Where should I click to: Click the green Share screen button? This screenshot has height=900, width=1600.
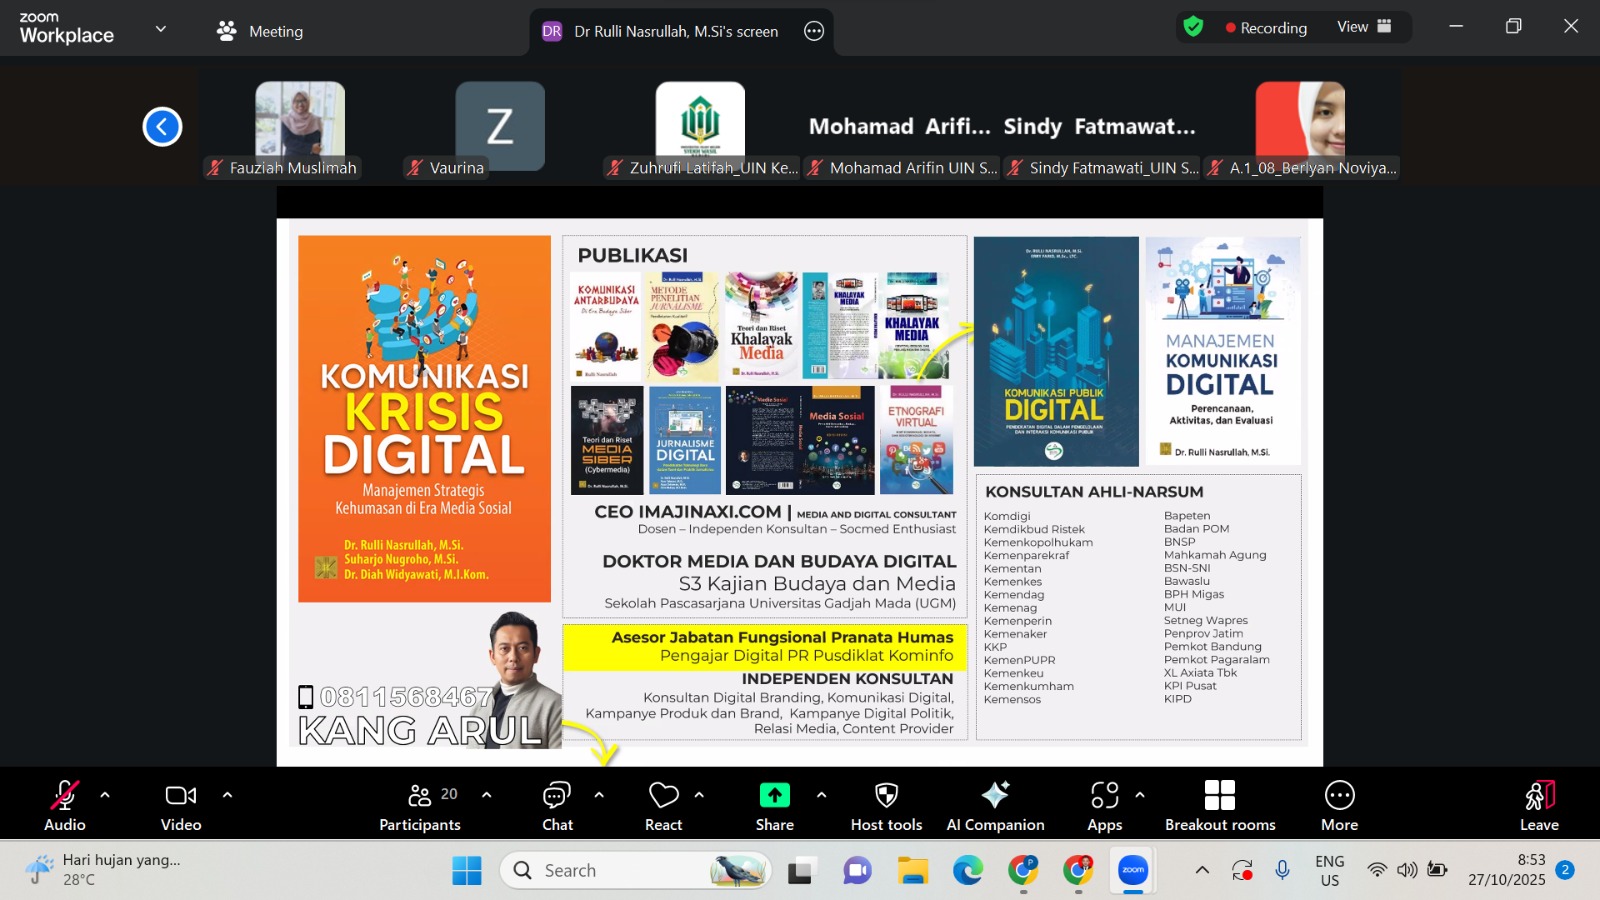tap(774, 805)
